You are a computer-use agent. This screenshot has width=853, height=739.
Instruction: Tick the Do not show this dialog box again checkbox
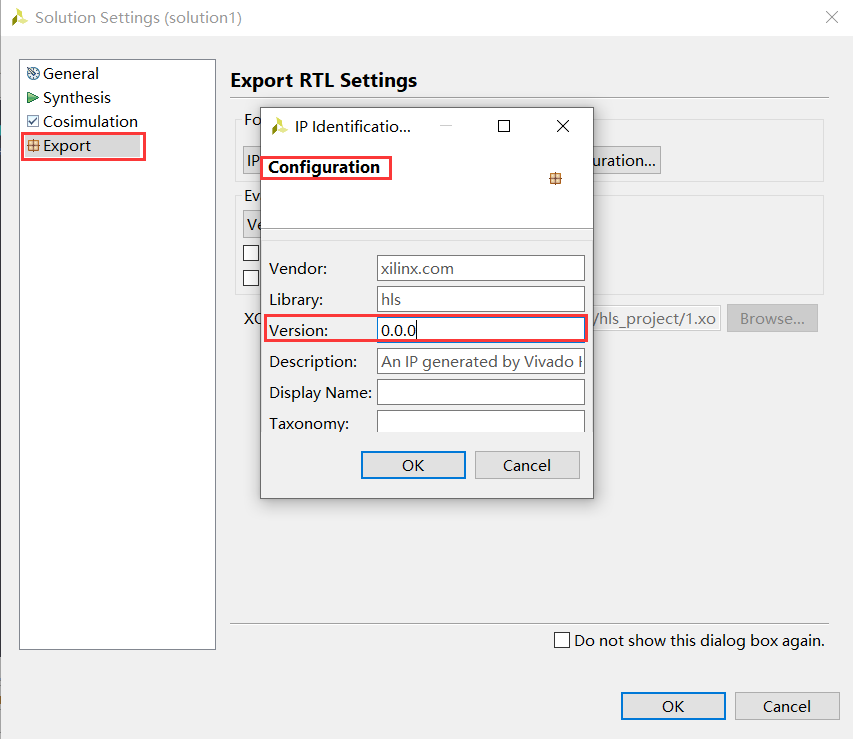[561, 640]
